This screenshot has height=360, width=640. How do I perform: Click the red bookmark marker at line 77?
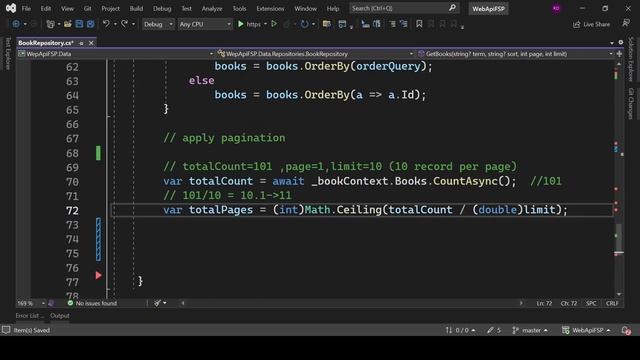[98, 276]
